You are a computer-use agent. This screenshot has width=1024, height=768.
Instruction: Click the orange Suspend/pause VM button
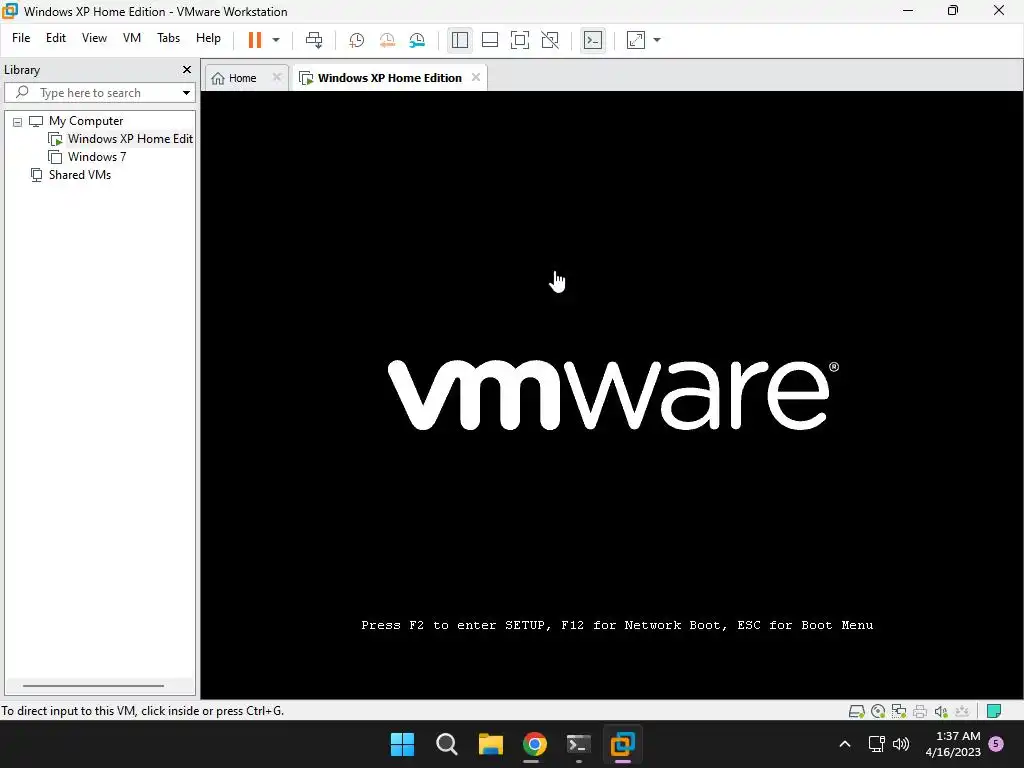[x=255, y=40]
